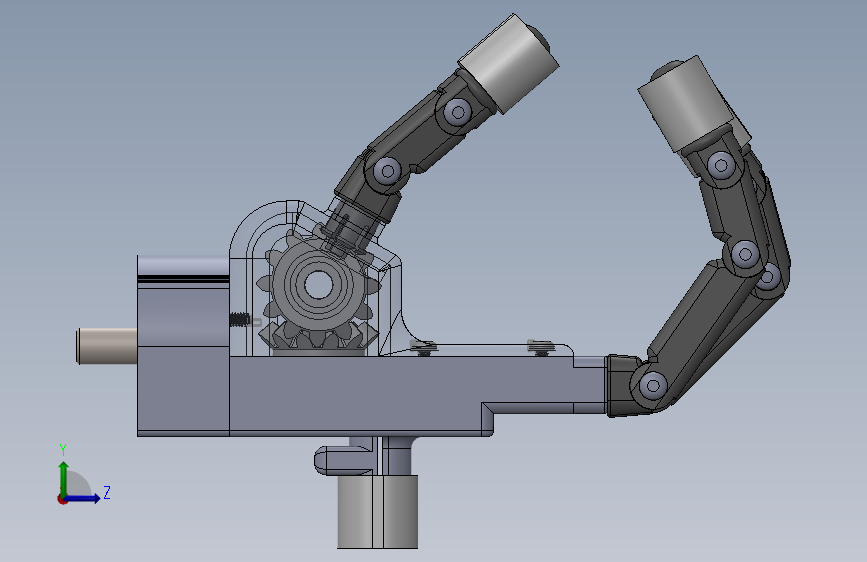Select the light gray tip of the upper finger
Image resolution: width=867 pixels, height=562 pixels.
point(509,64)
